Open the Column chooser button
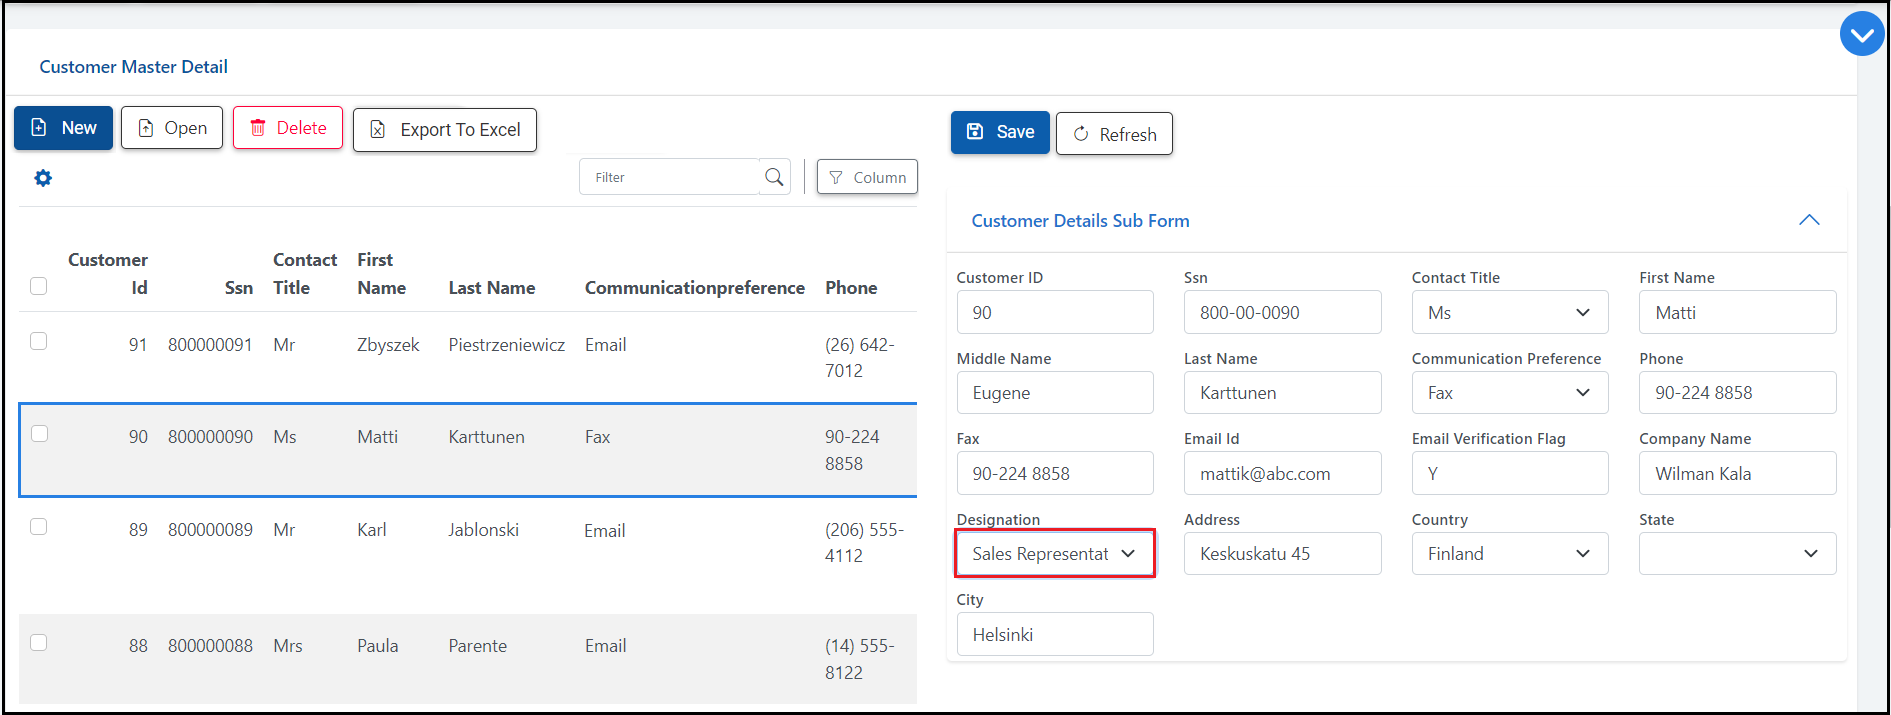The height and width of the screenshot is (715, 1891). point(867,177)
